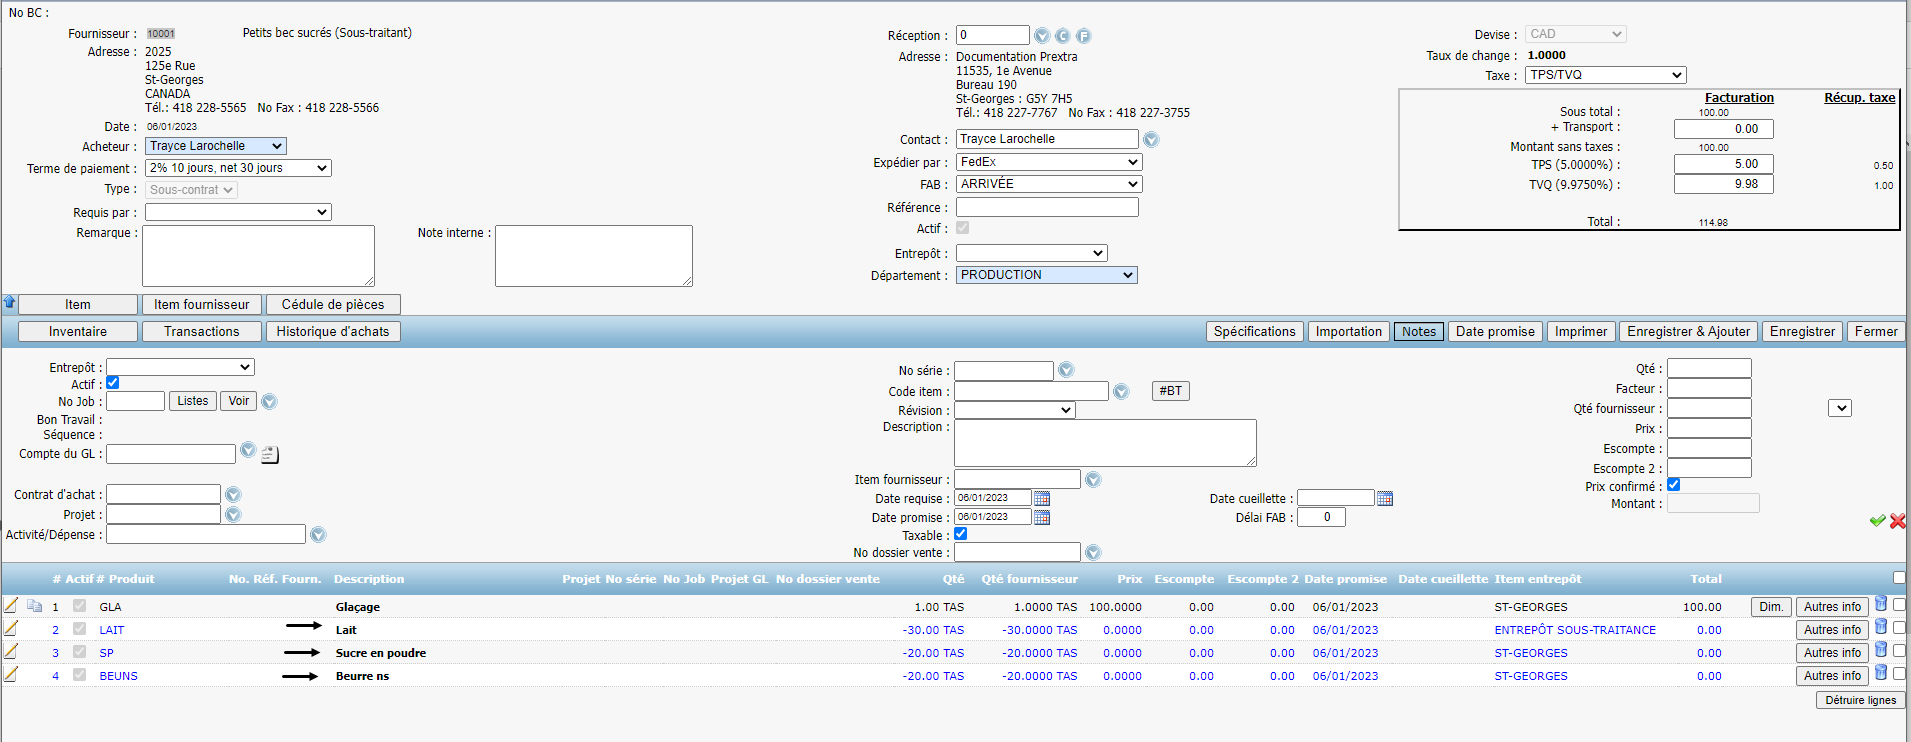Click the notepad icon beside Compte du GL
The height and width of the screenshot is (742, 1911).
tap(270, 455)
